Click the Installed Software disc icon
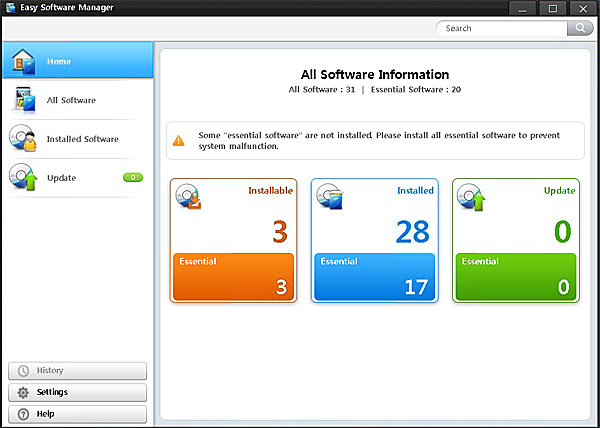 (23, 139)
